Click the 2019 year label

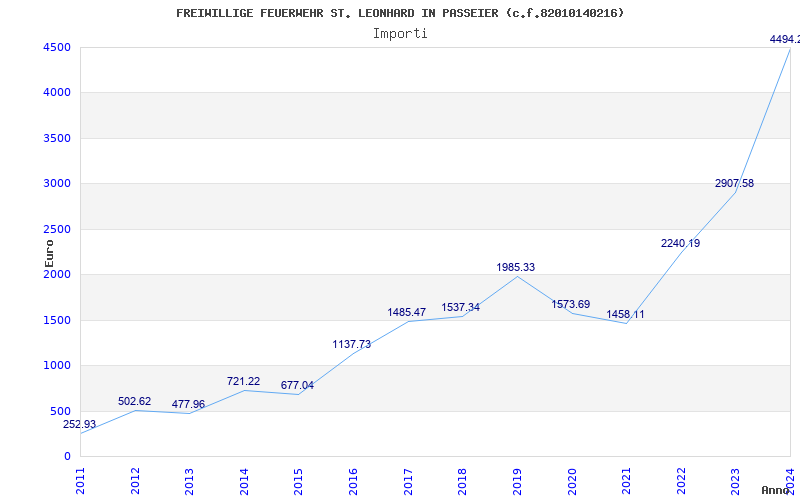coord(517,482)
